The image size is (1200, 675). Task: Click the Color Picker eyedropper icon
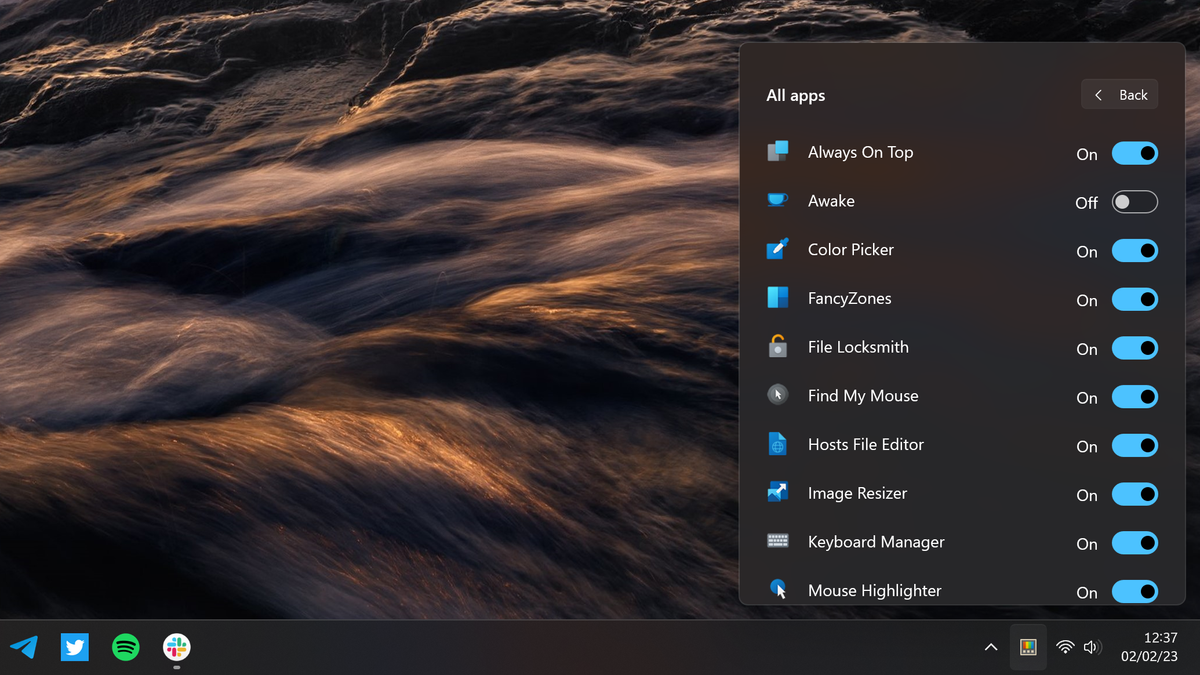(x=778, y=249)
